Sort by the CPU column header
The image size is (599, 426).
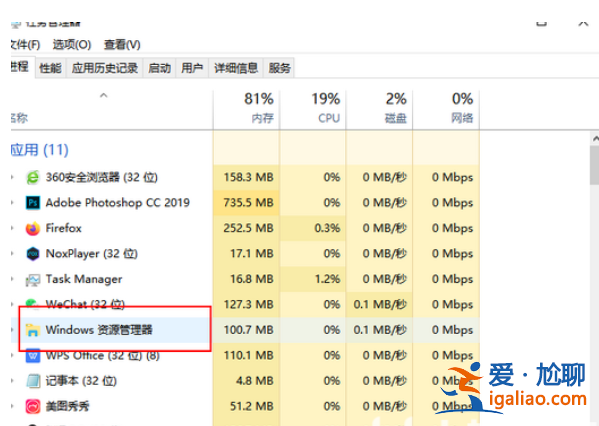click(x=313, y=110)
